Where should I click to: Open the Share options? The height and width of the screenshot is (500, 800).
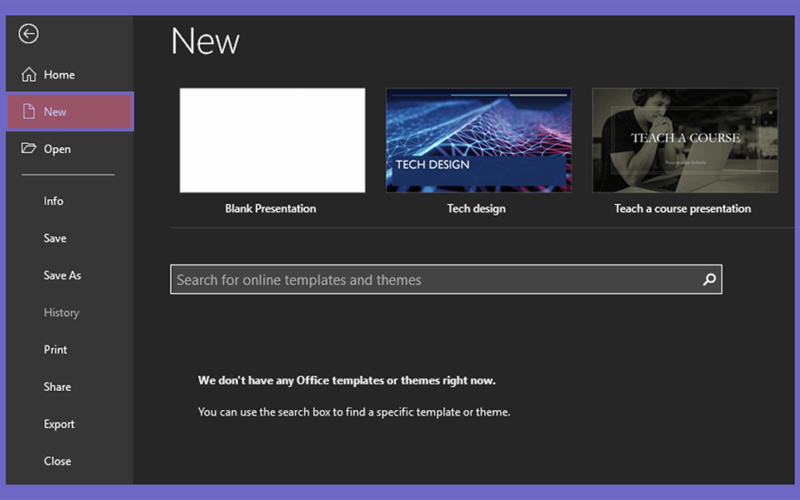(57, 387)
